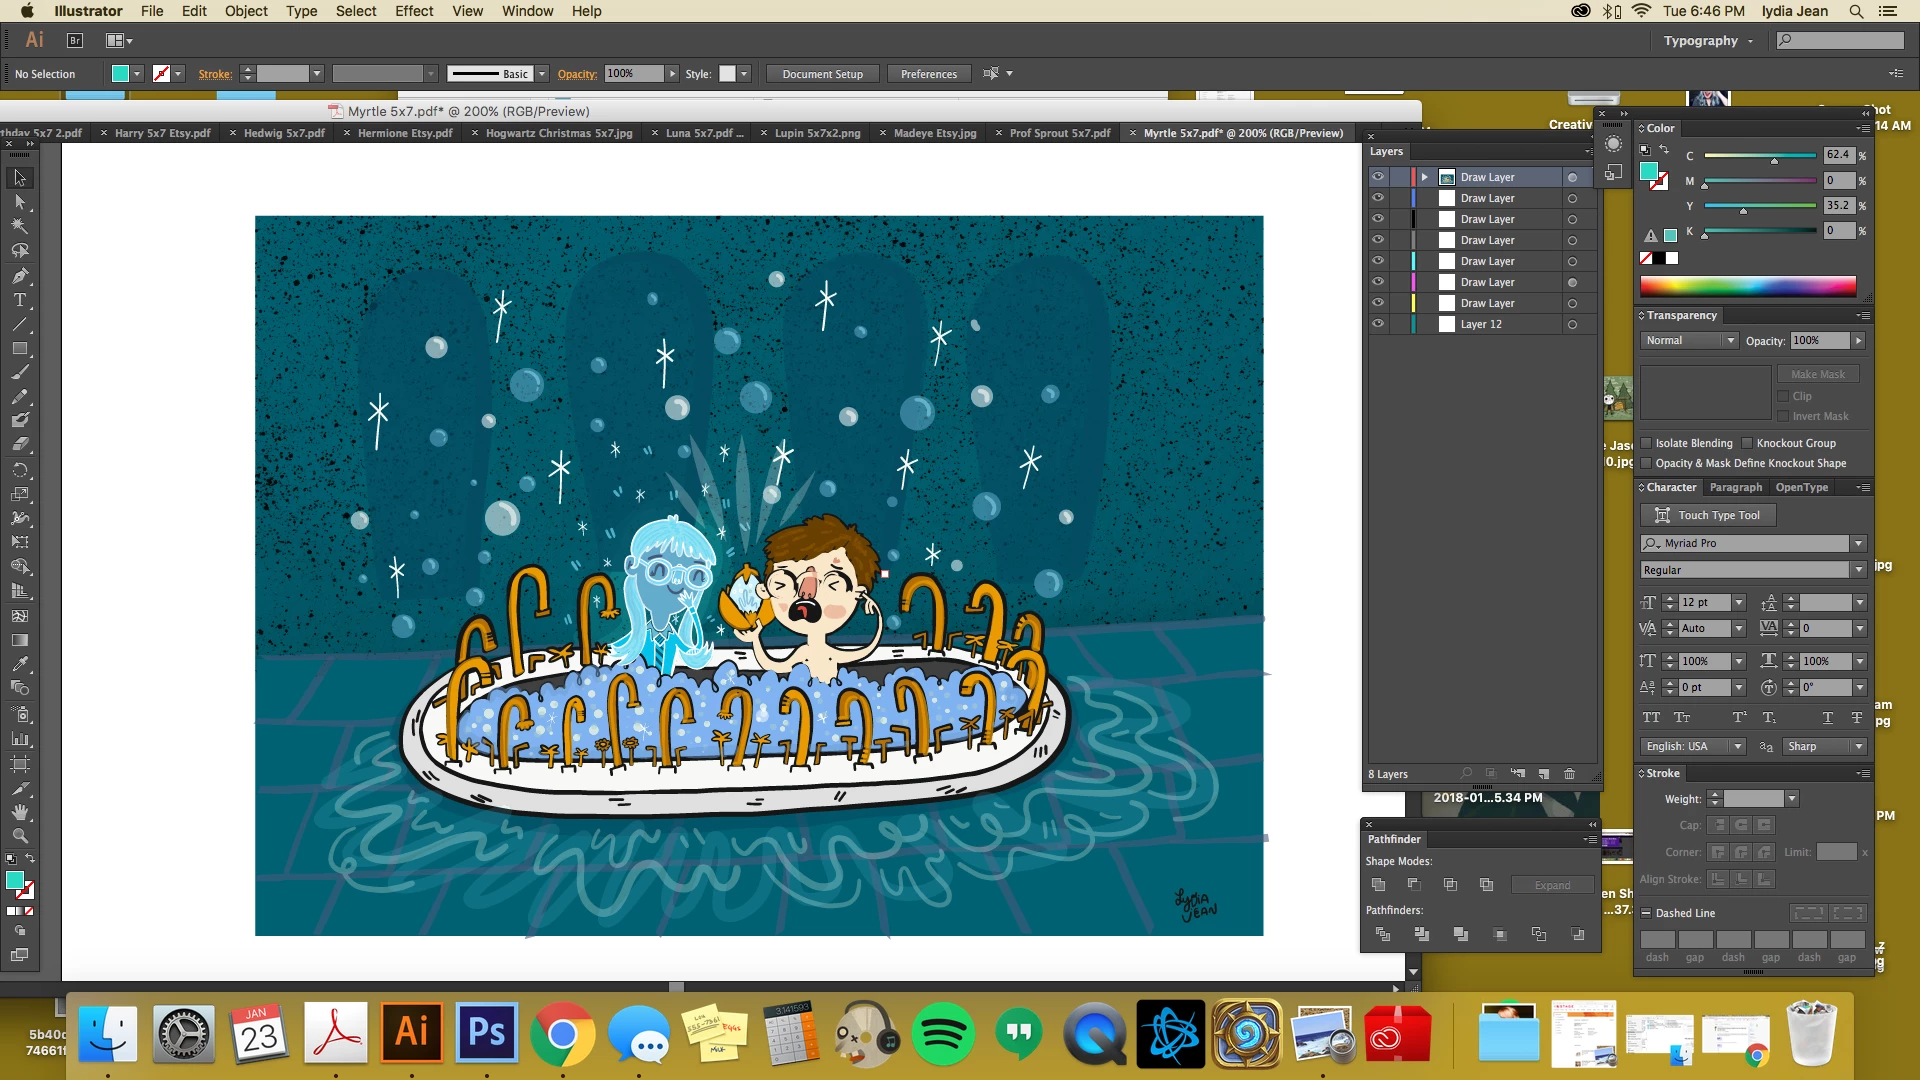Open the Effect menu
Image resolution: width=1920 pixels, height=1080 pixels.
point(413,11)
